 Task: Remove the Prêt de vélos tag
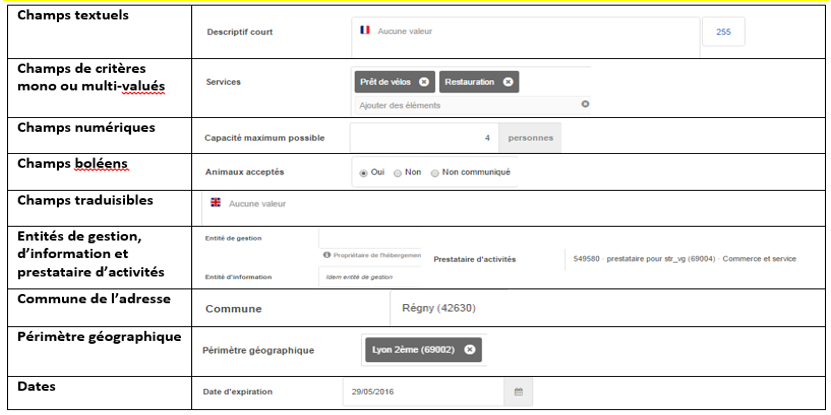(x=423, y=82)
